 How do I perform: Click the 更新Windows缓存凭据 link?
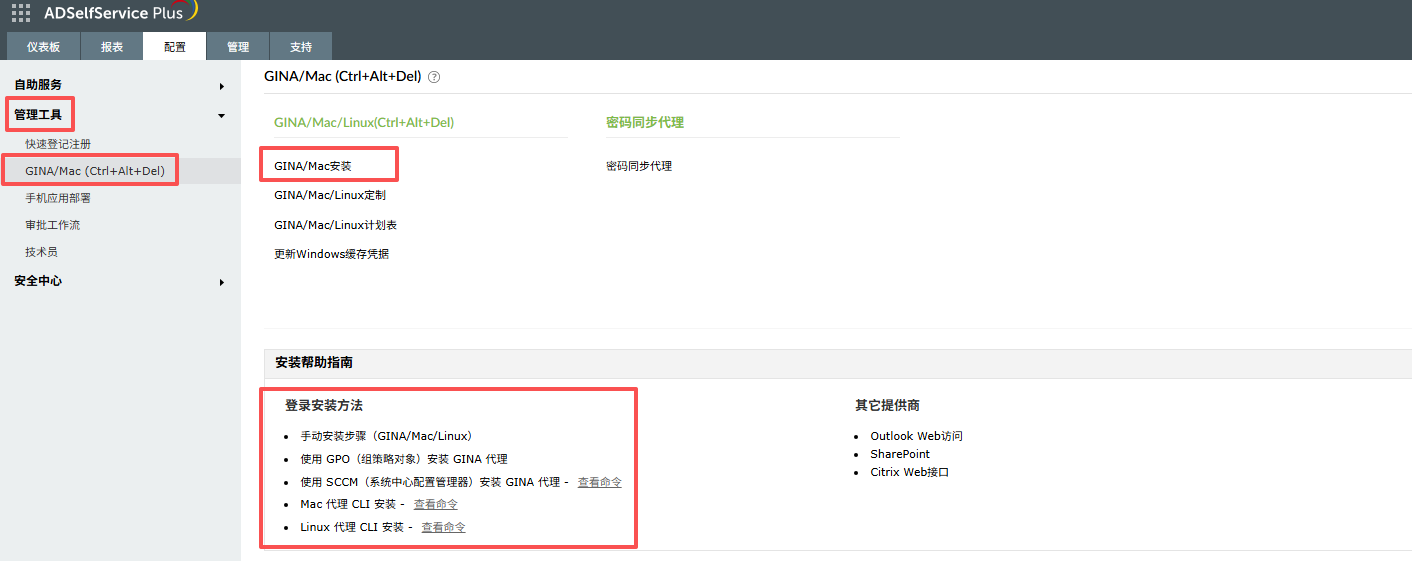pyautogui.click(x=331, y=254)
